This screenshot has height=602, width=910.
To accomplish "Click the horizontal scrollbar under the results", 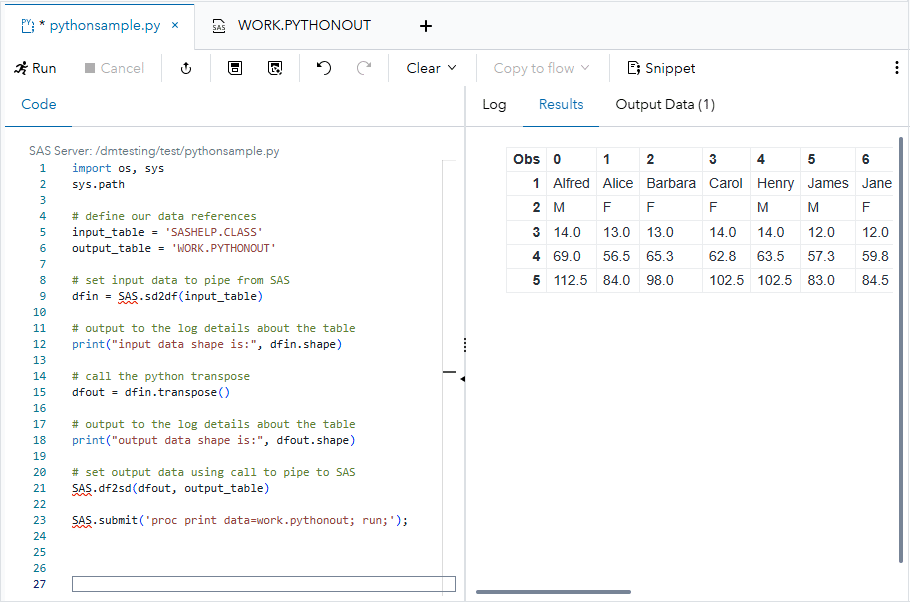I will (553, 592).
